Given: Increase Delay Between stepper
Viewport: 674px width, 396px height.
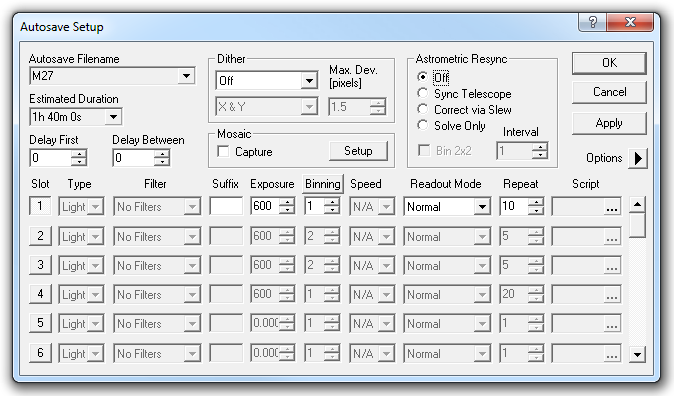Looking at the screenshot, I should tap(162, 154).
